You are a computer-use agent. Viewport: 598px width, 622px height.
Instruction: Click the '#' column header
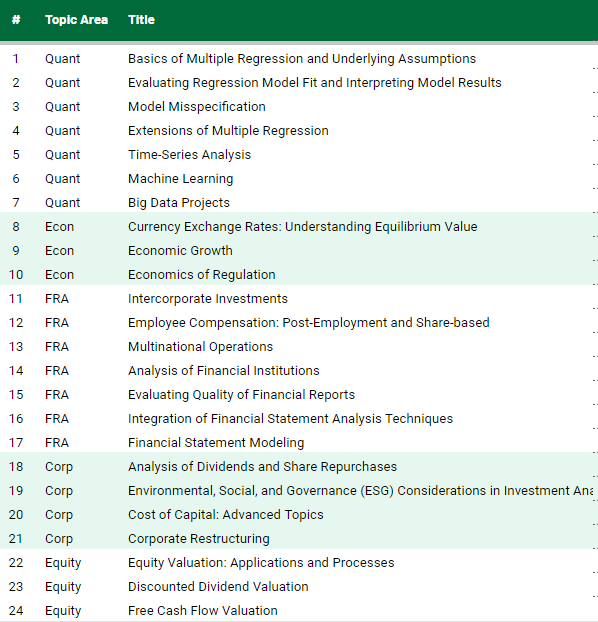16,20
